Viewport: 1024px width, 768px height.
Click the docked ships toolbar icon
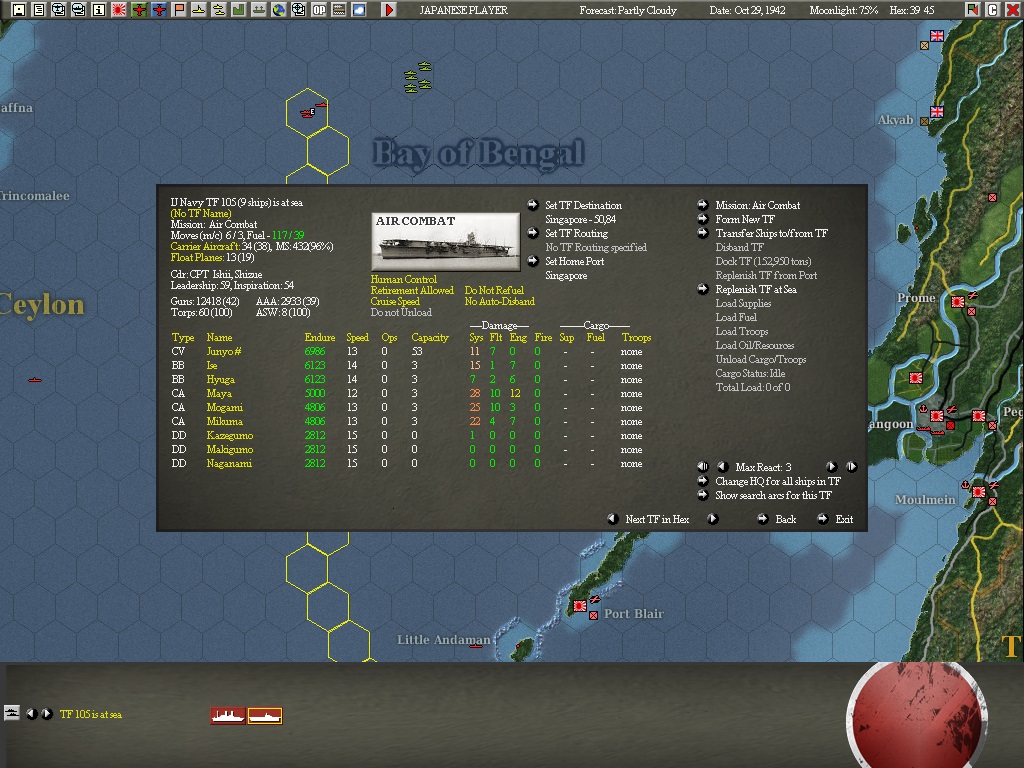coord(259,10)
